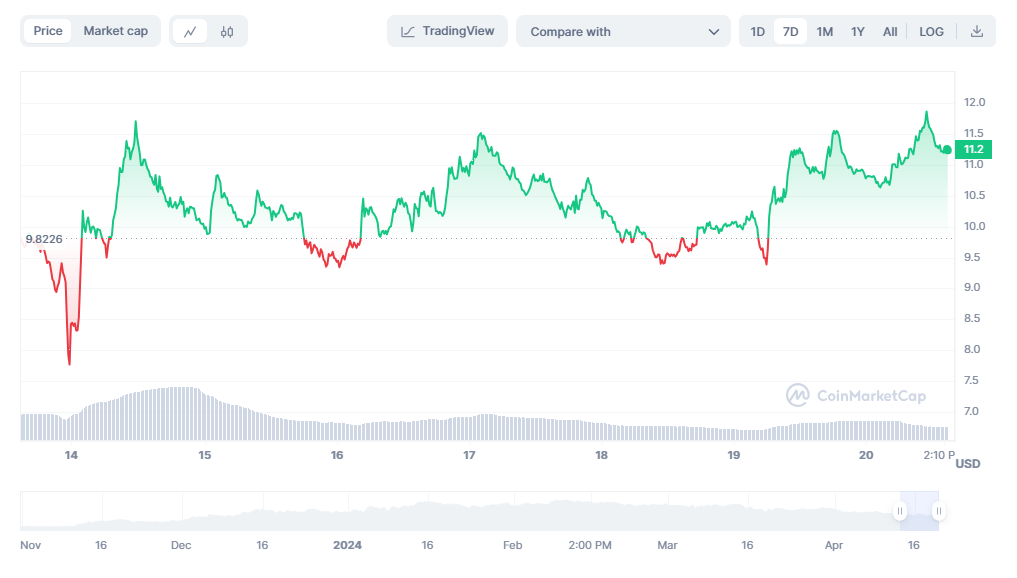Click the 11.2 current price label
The height and width of the screenshot is (578, 1017).
(x=973, y=150)
